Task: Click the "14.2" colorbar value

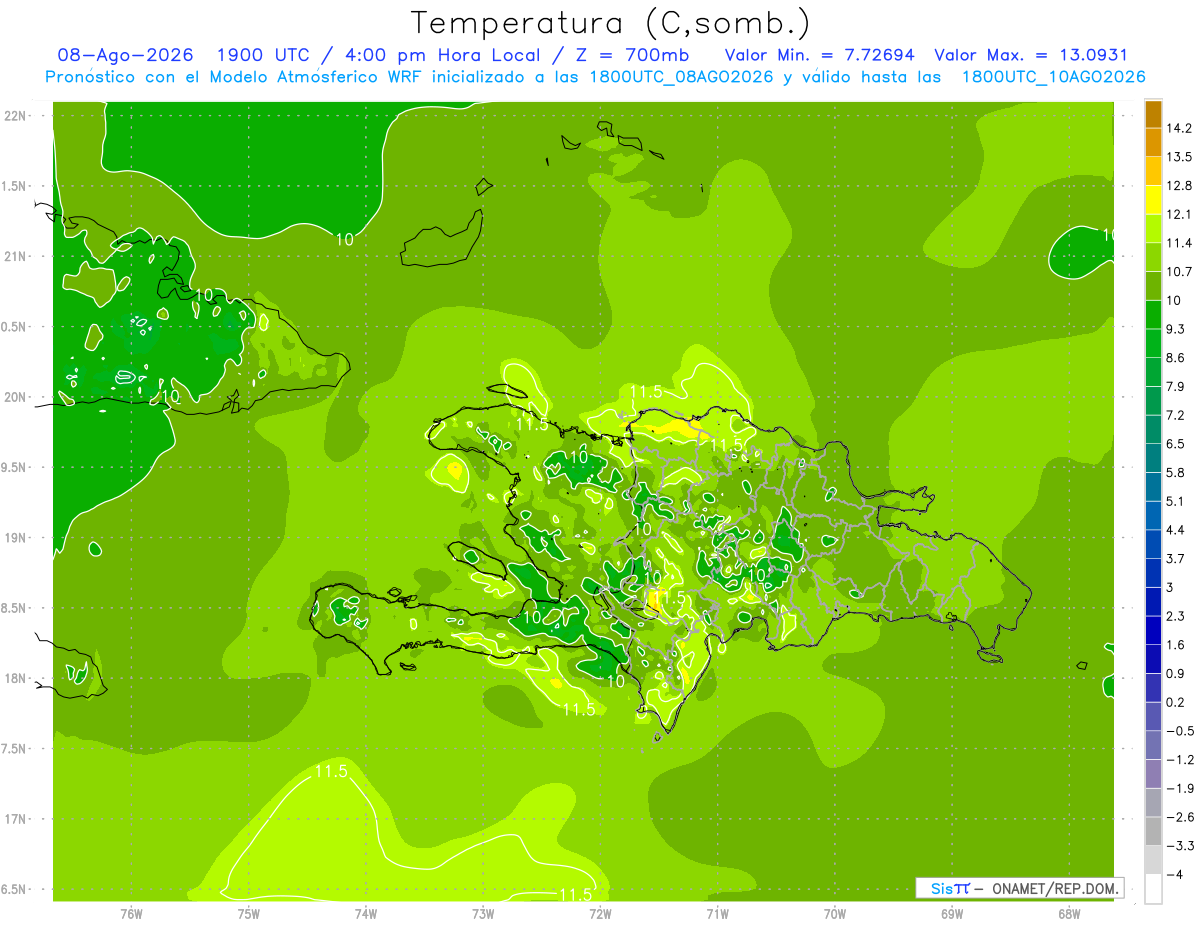Action: tap(1178, 128)
